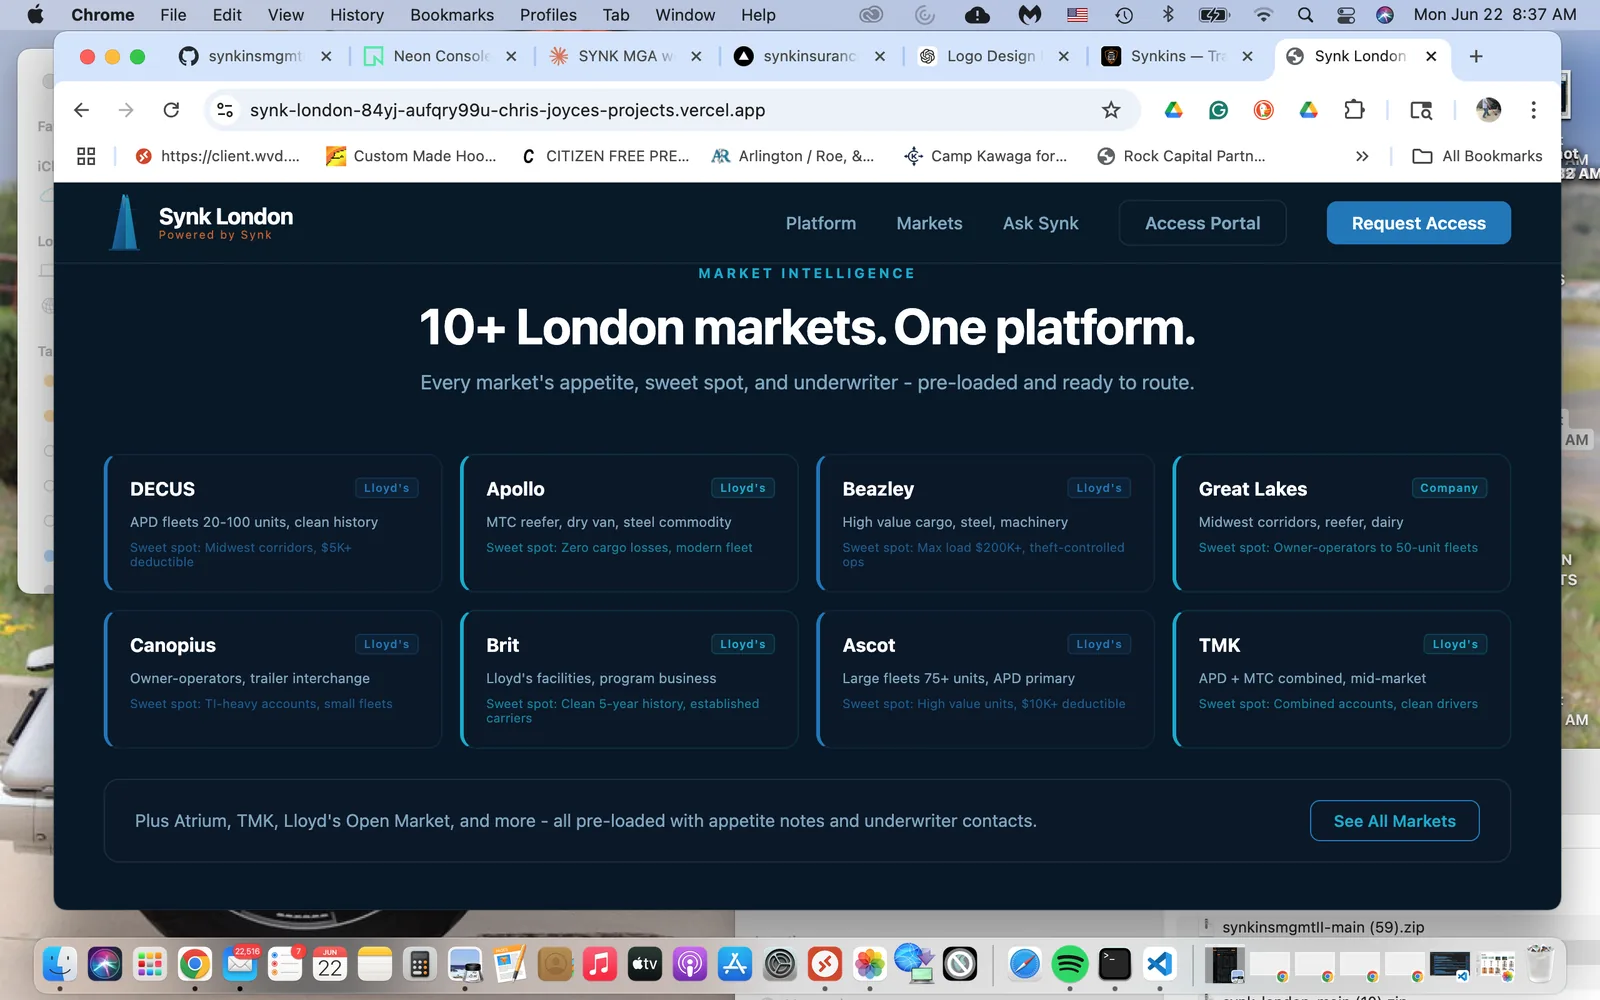Click the Grammarly extension icon
Screen dimensions: 1600x1000
(x=1218, y=110)
